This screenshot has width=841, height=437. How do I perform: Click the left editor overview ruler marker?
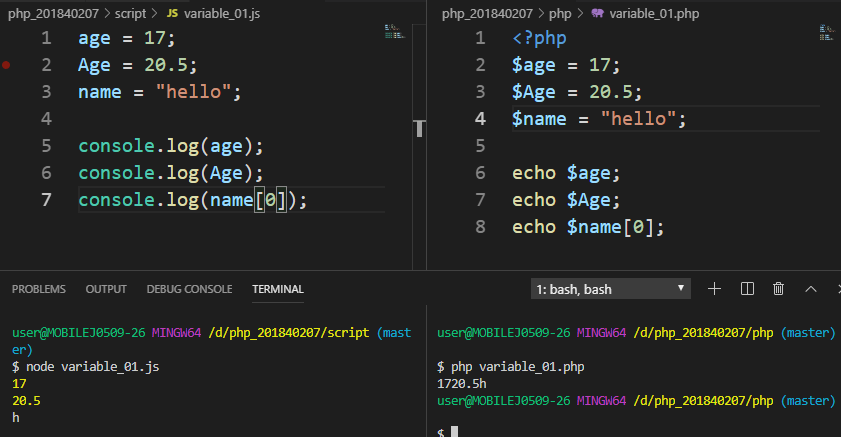(419, 129)
